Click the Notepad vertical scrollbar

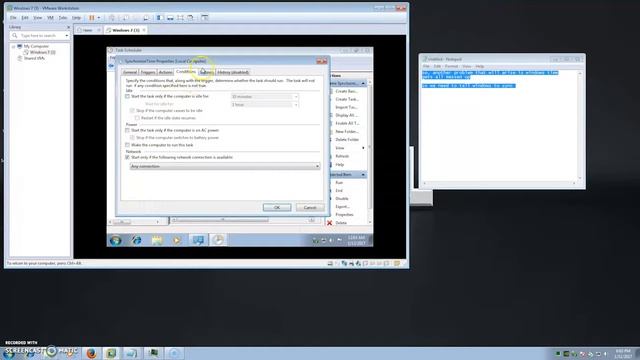coord(580,125)
